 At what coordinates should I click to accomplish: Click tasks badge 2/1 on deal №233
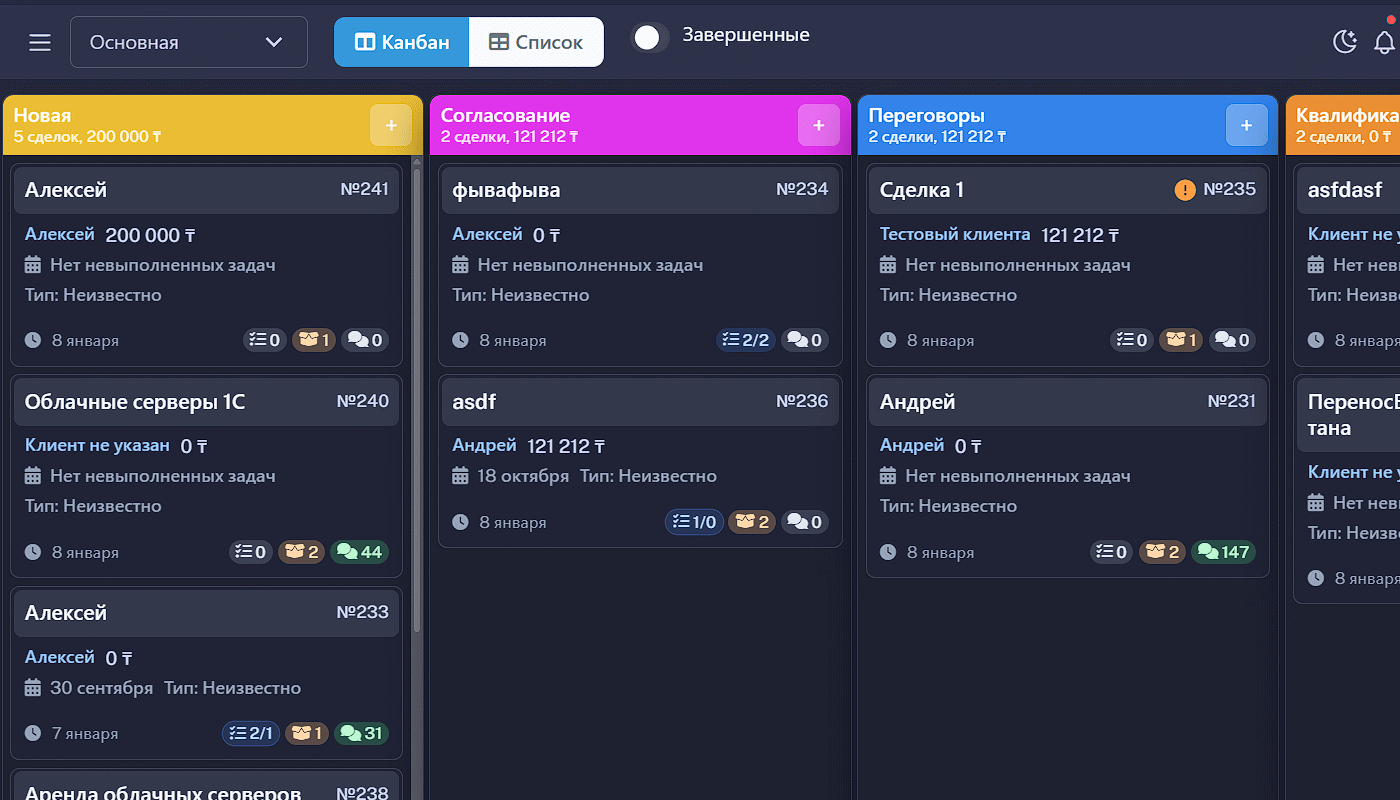tap(251, 734)
